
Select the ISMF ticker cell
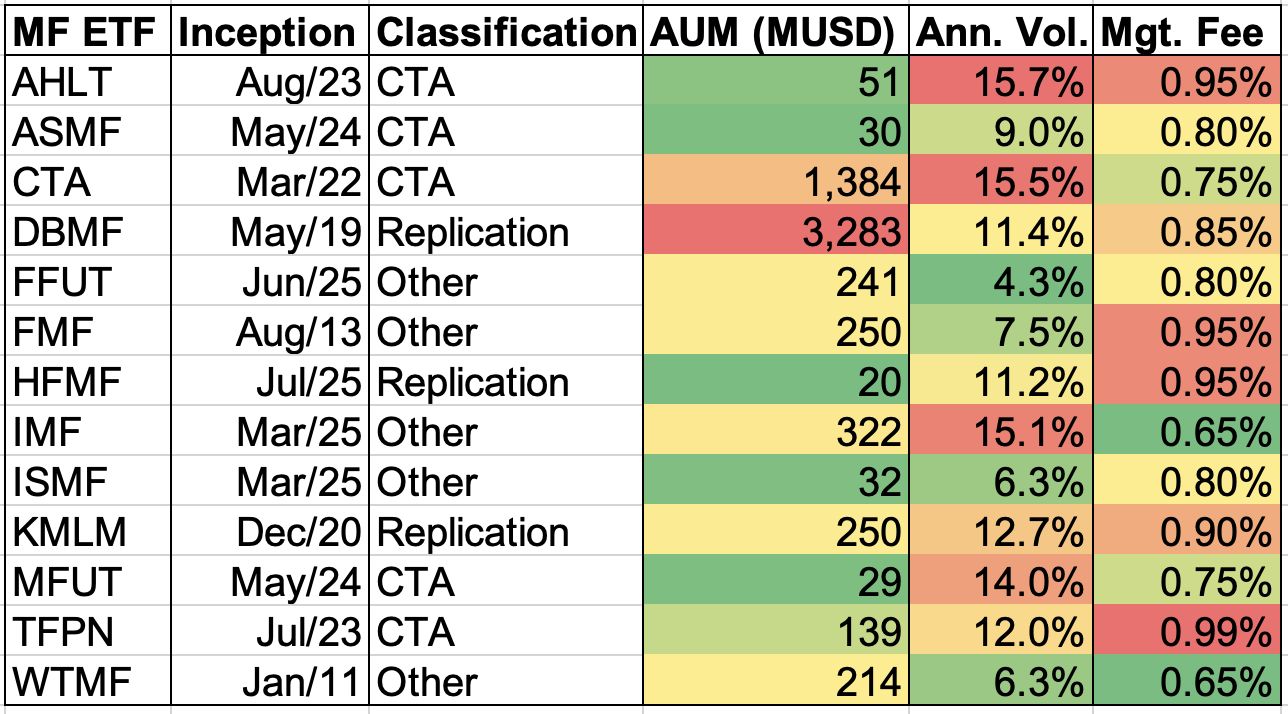click(x=88, y=482)
